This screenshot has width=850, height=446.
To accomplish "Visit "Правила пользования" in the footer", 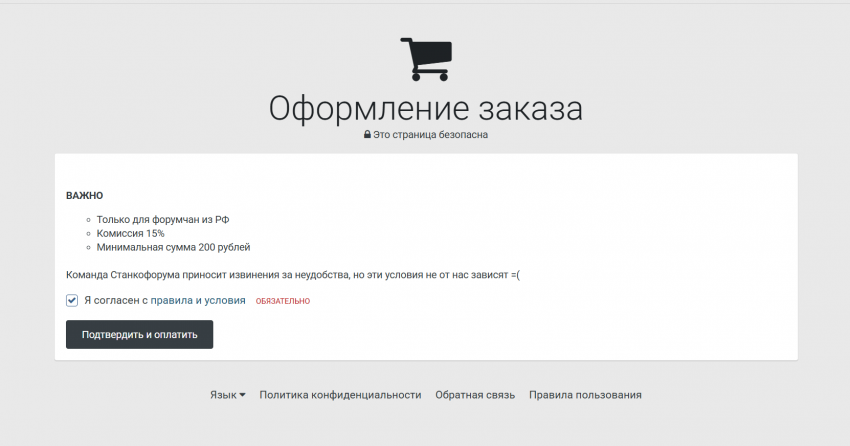I will (585, 395).
